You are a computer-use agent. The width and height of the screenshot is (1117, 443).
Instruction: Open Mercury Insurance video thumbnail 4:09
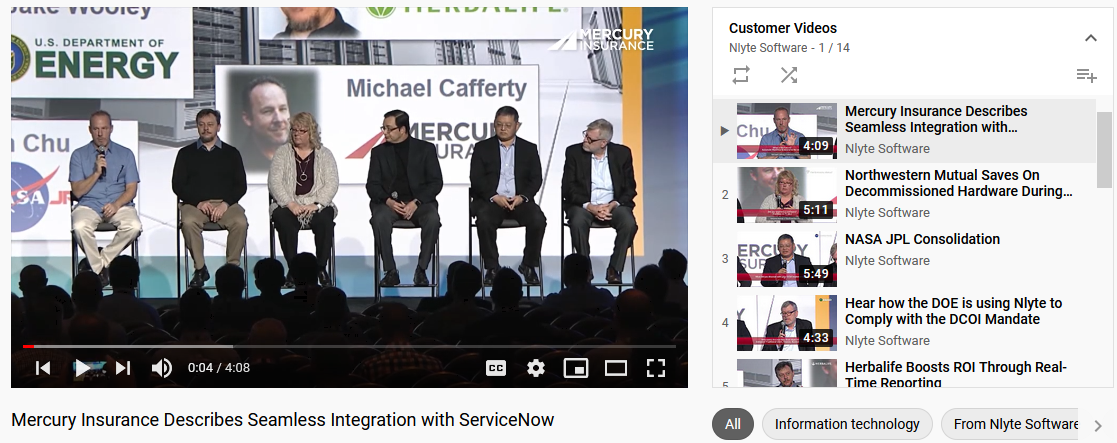coord(786,131)
